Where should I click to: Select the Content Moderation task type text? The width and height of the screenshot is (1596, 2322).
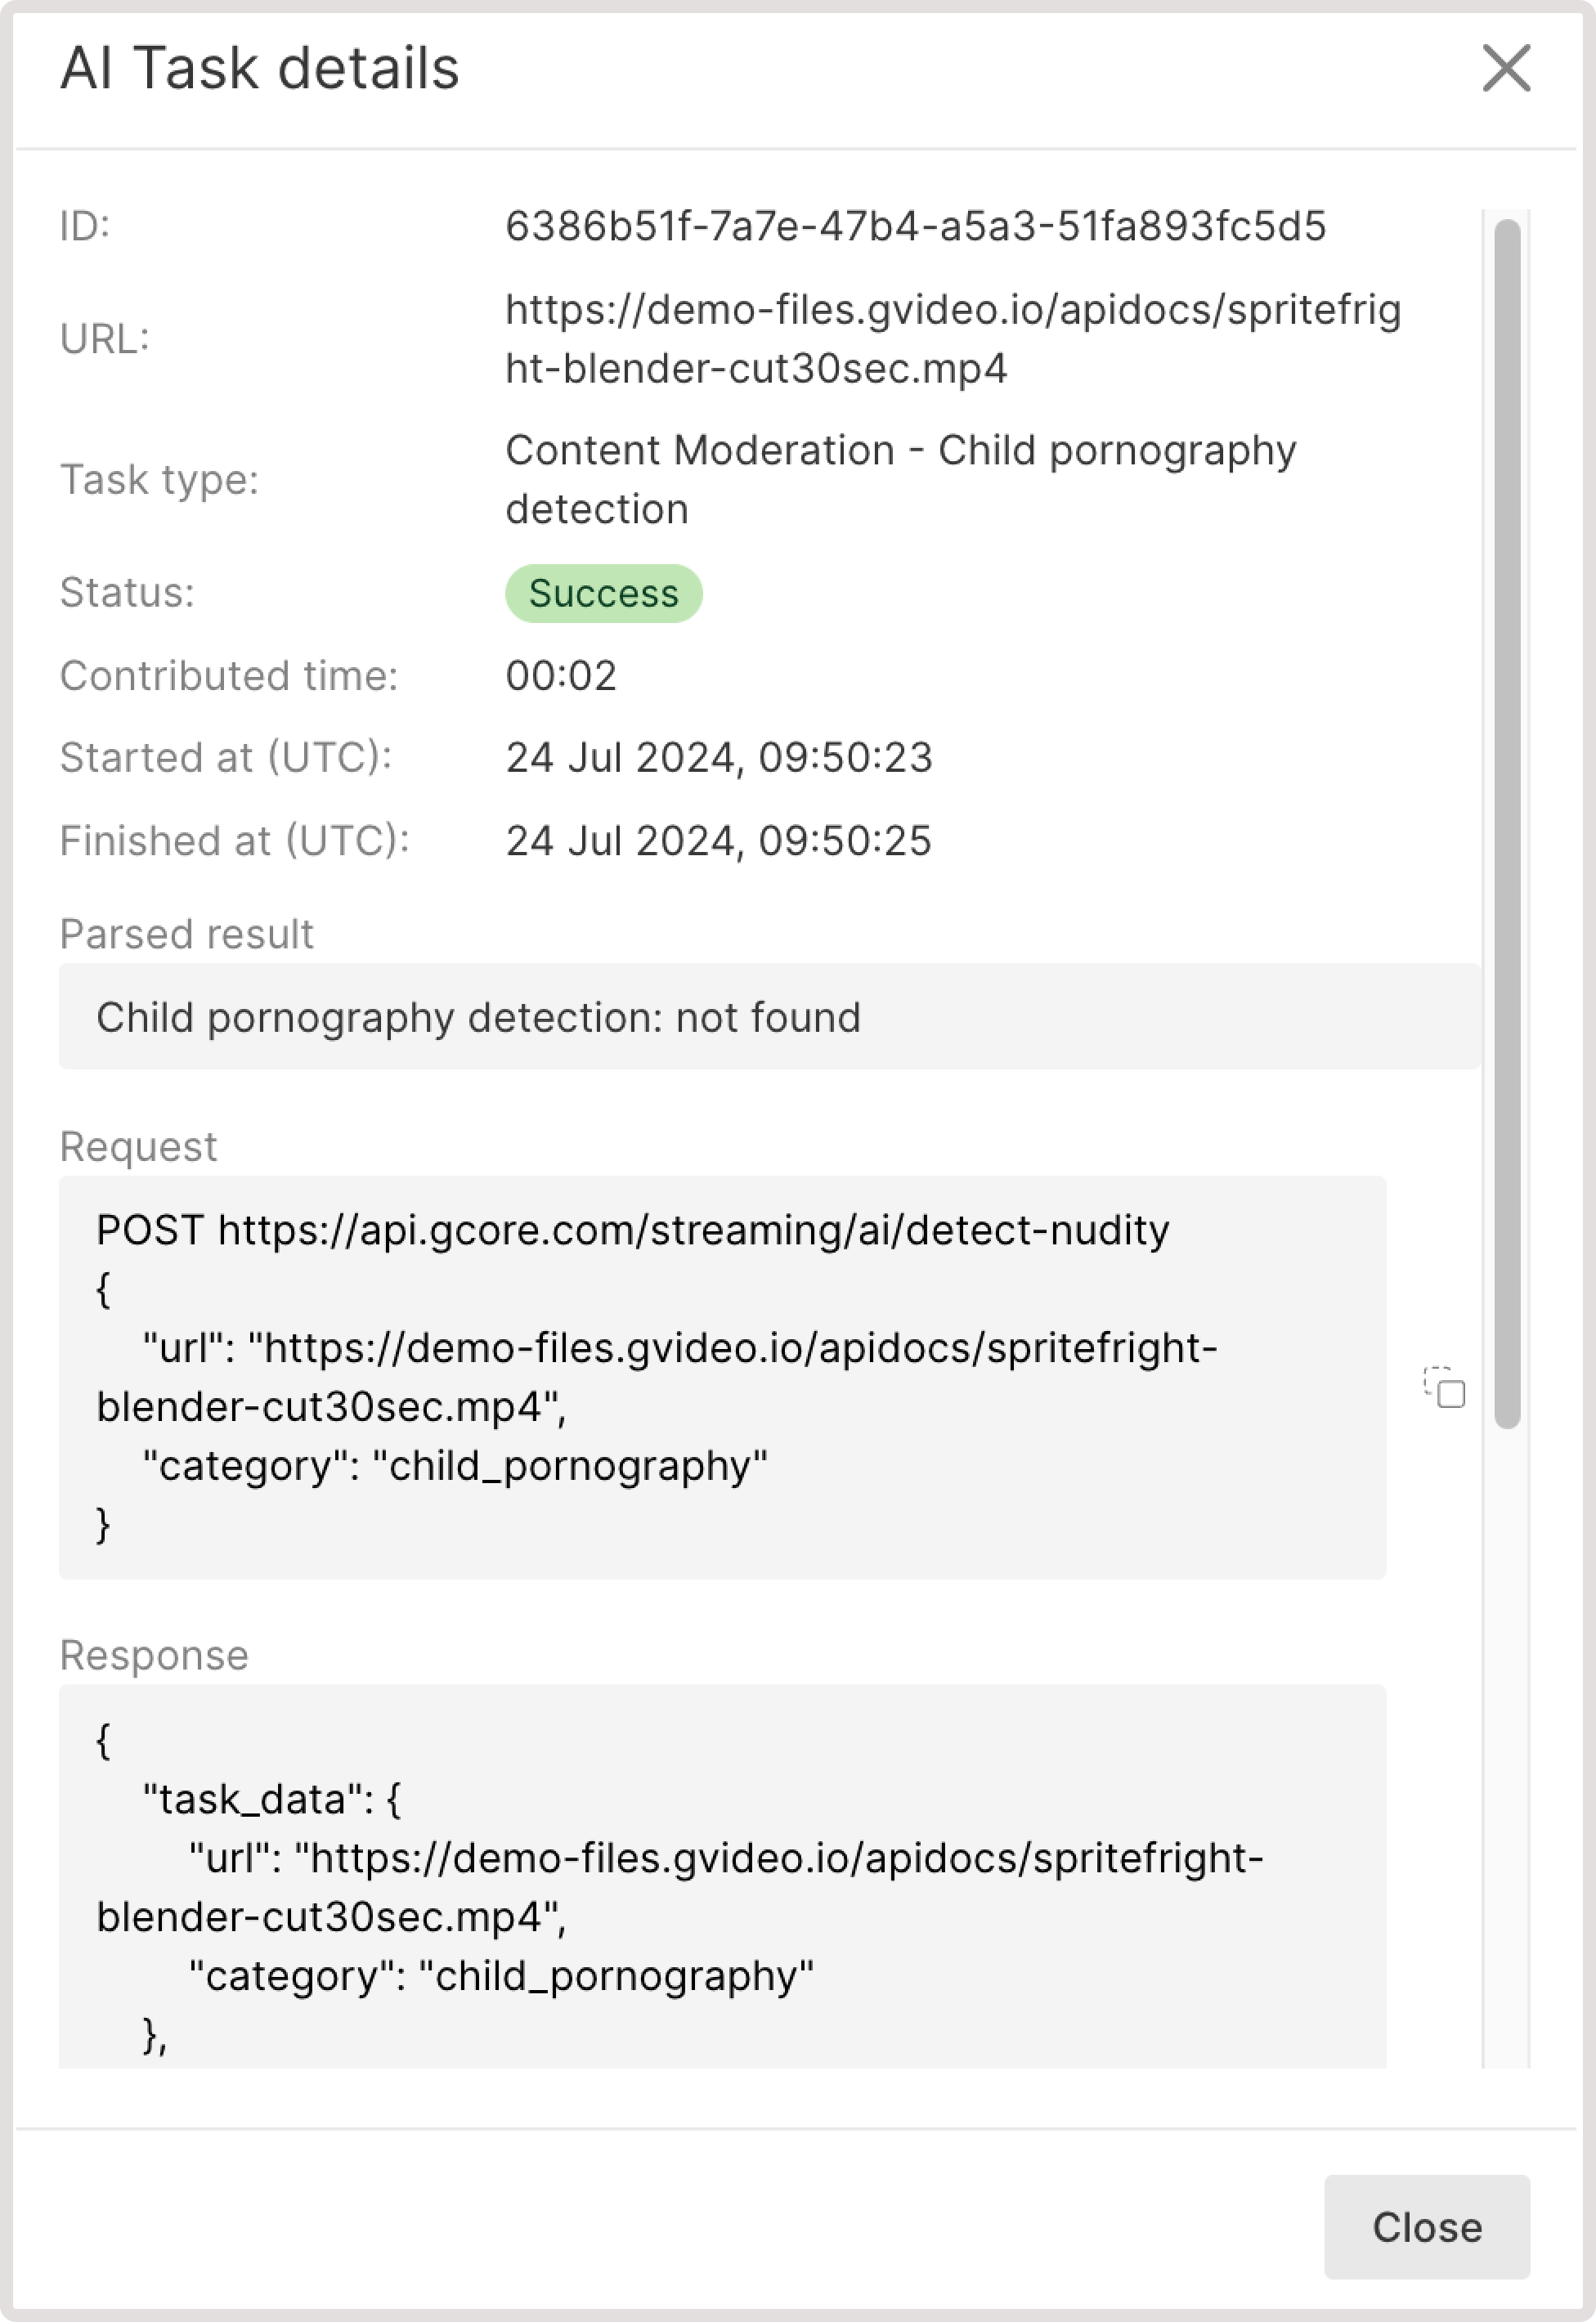point(900,479)
